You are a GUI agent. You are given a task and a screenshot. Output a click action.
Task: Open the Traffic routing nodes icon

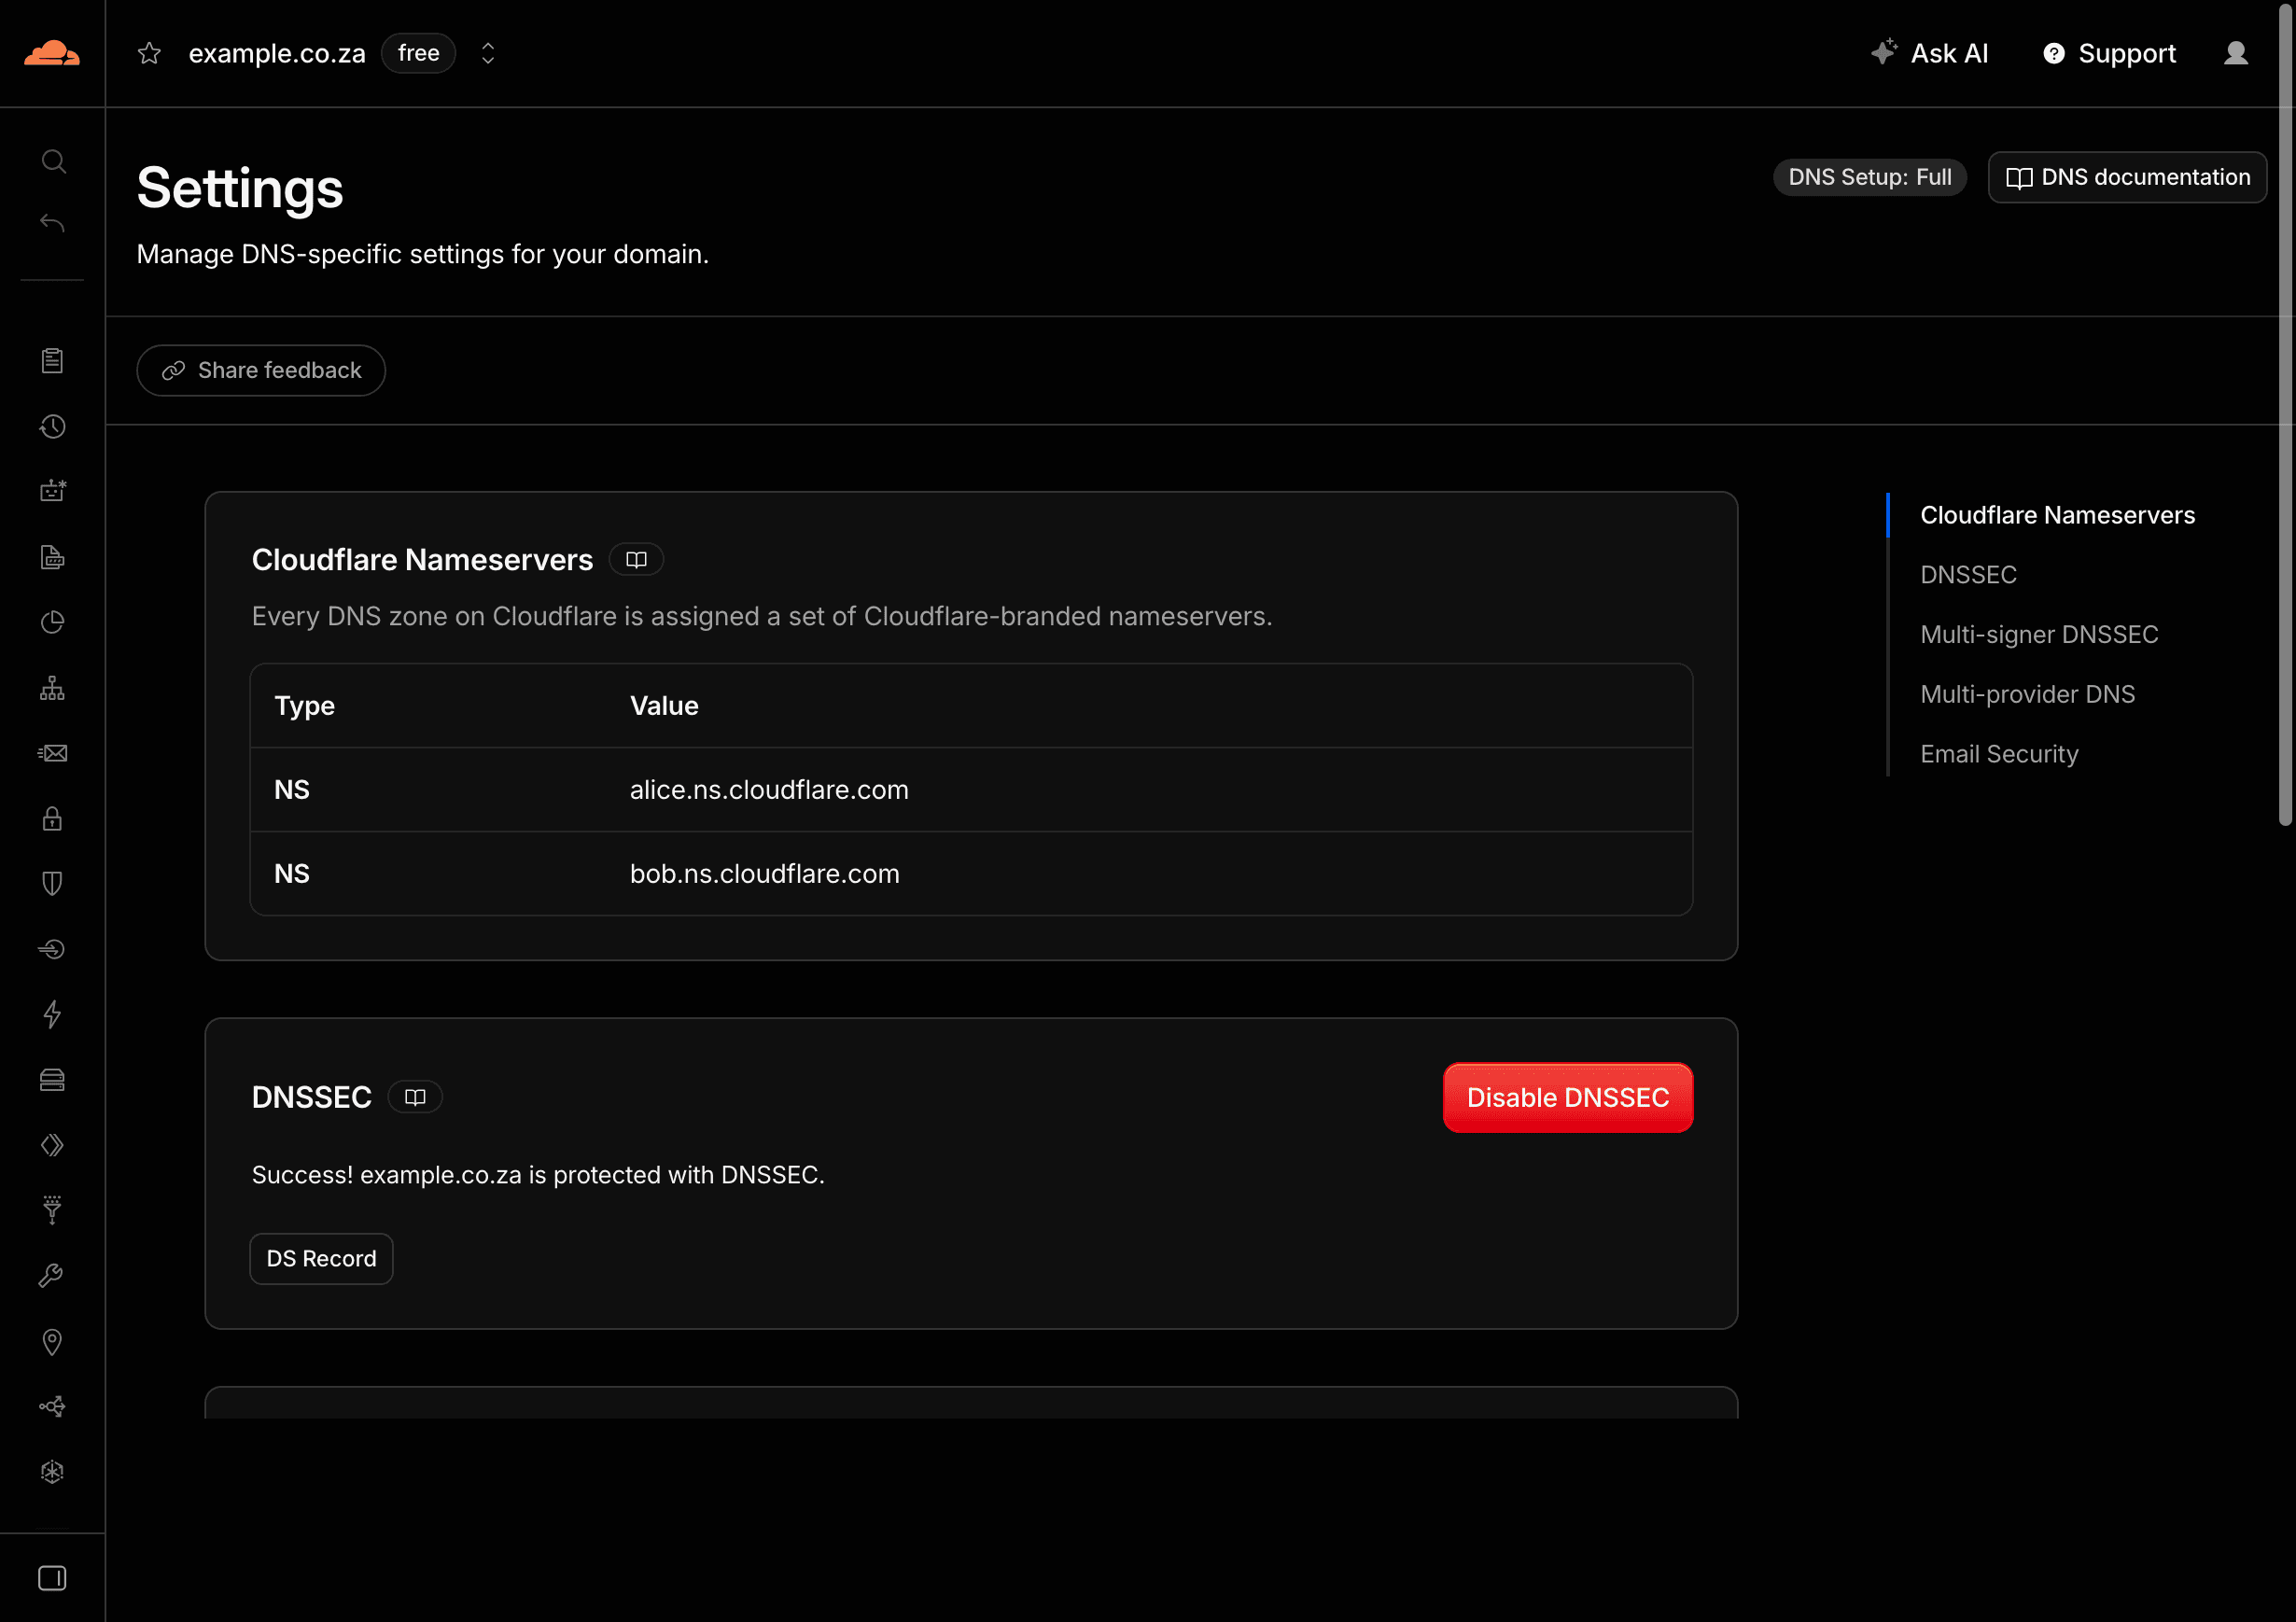tap(53, 1408)
